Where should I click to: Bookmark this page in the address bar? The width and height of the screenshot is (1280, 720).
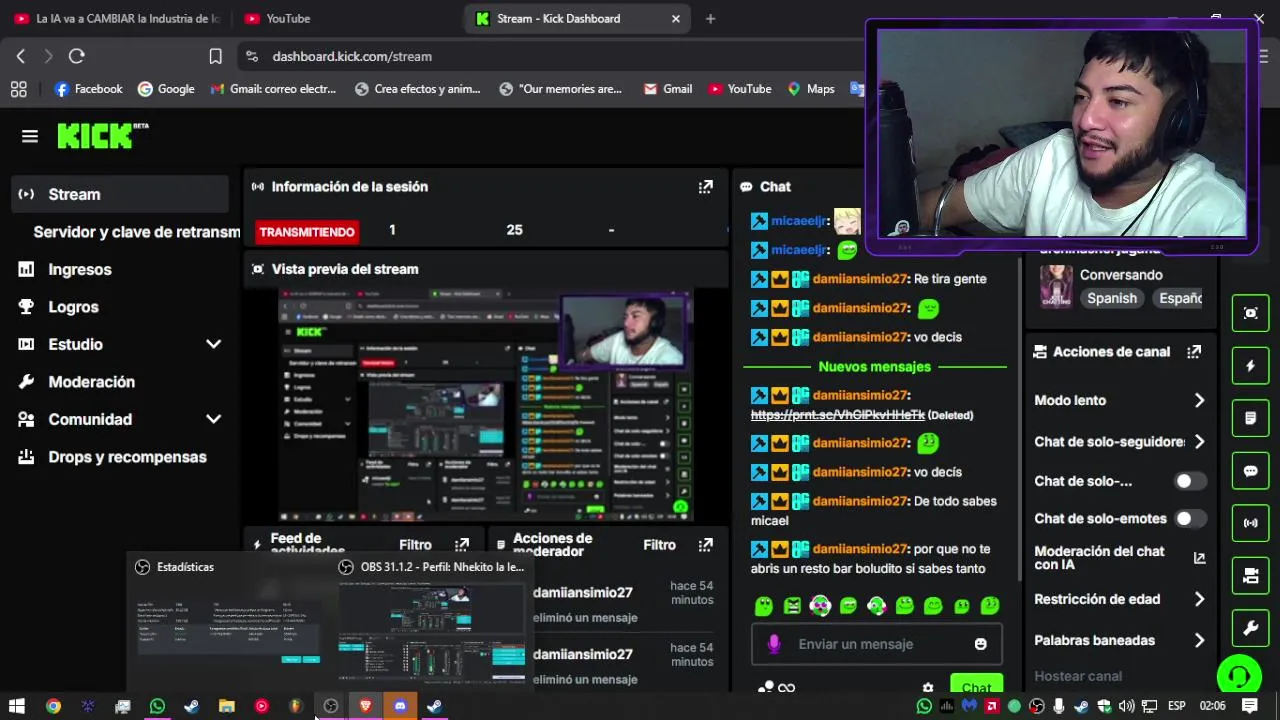click(x=215, y=57)
